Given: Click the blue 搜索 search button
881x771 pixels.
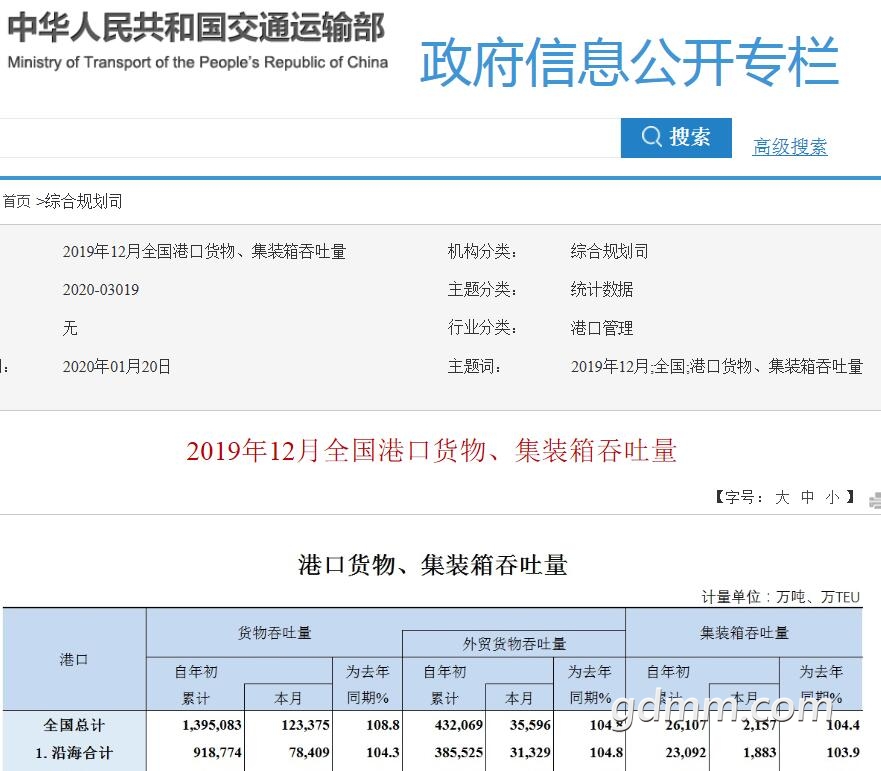Looking at the screenshot, I should click(x=676, y=138).
